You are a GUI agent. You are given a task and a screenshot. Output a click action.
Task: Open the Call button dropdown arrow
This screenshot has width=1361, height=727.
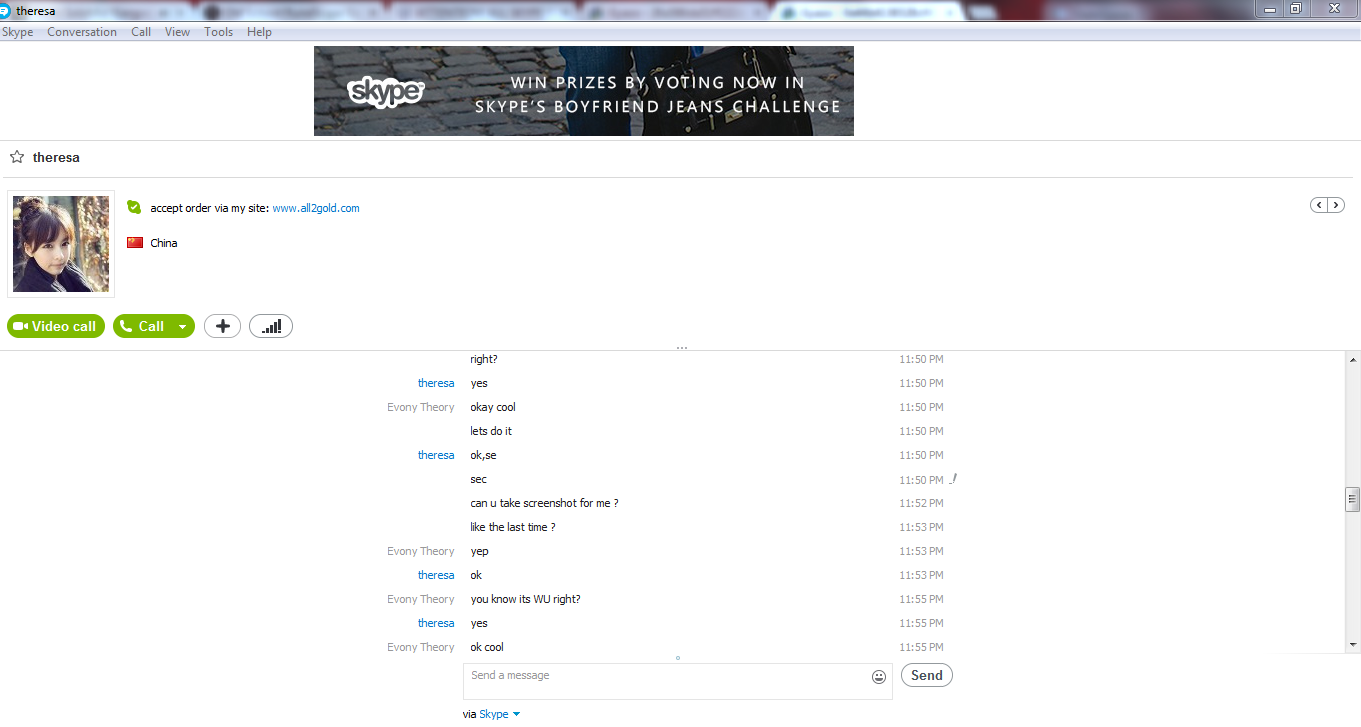183,326
